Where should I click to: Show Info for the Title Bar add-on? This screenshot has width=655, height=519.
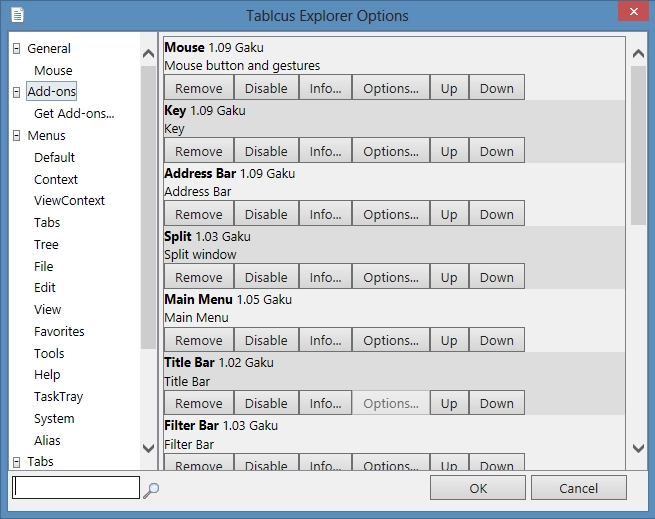[325, 403]
